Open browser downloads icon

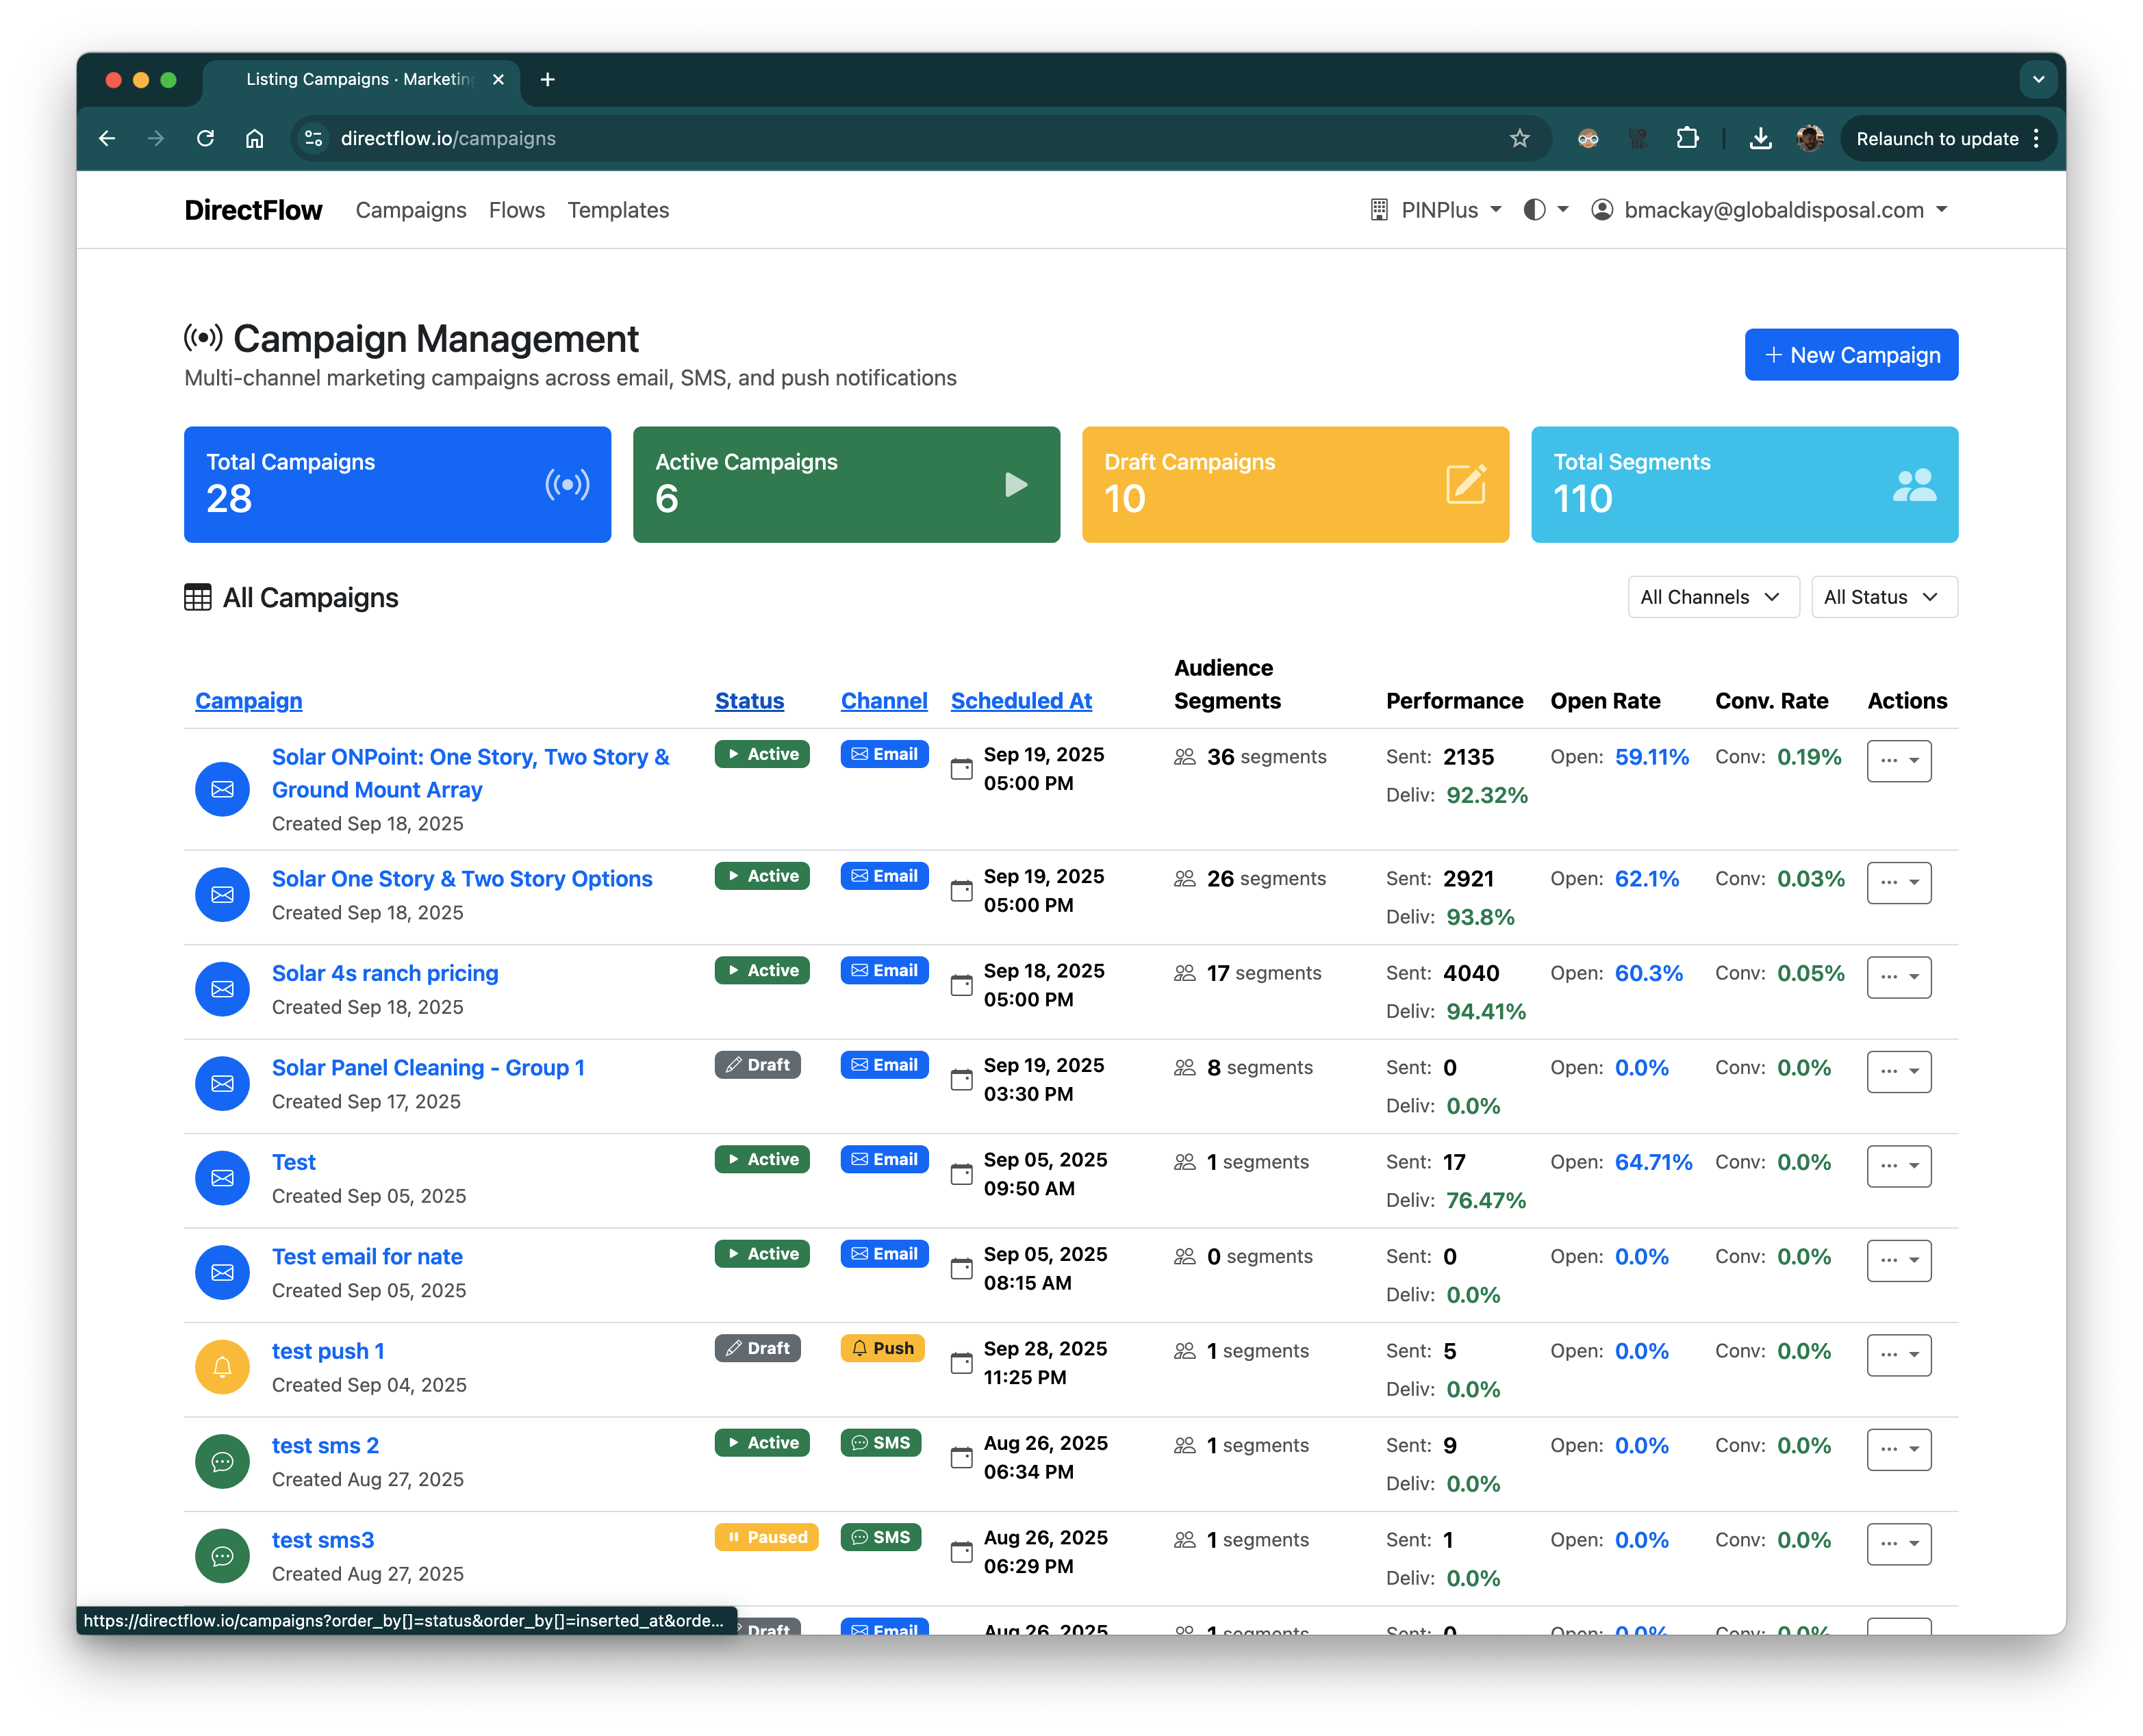point(1760,139)
